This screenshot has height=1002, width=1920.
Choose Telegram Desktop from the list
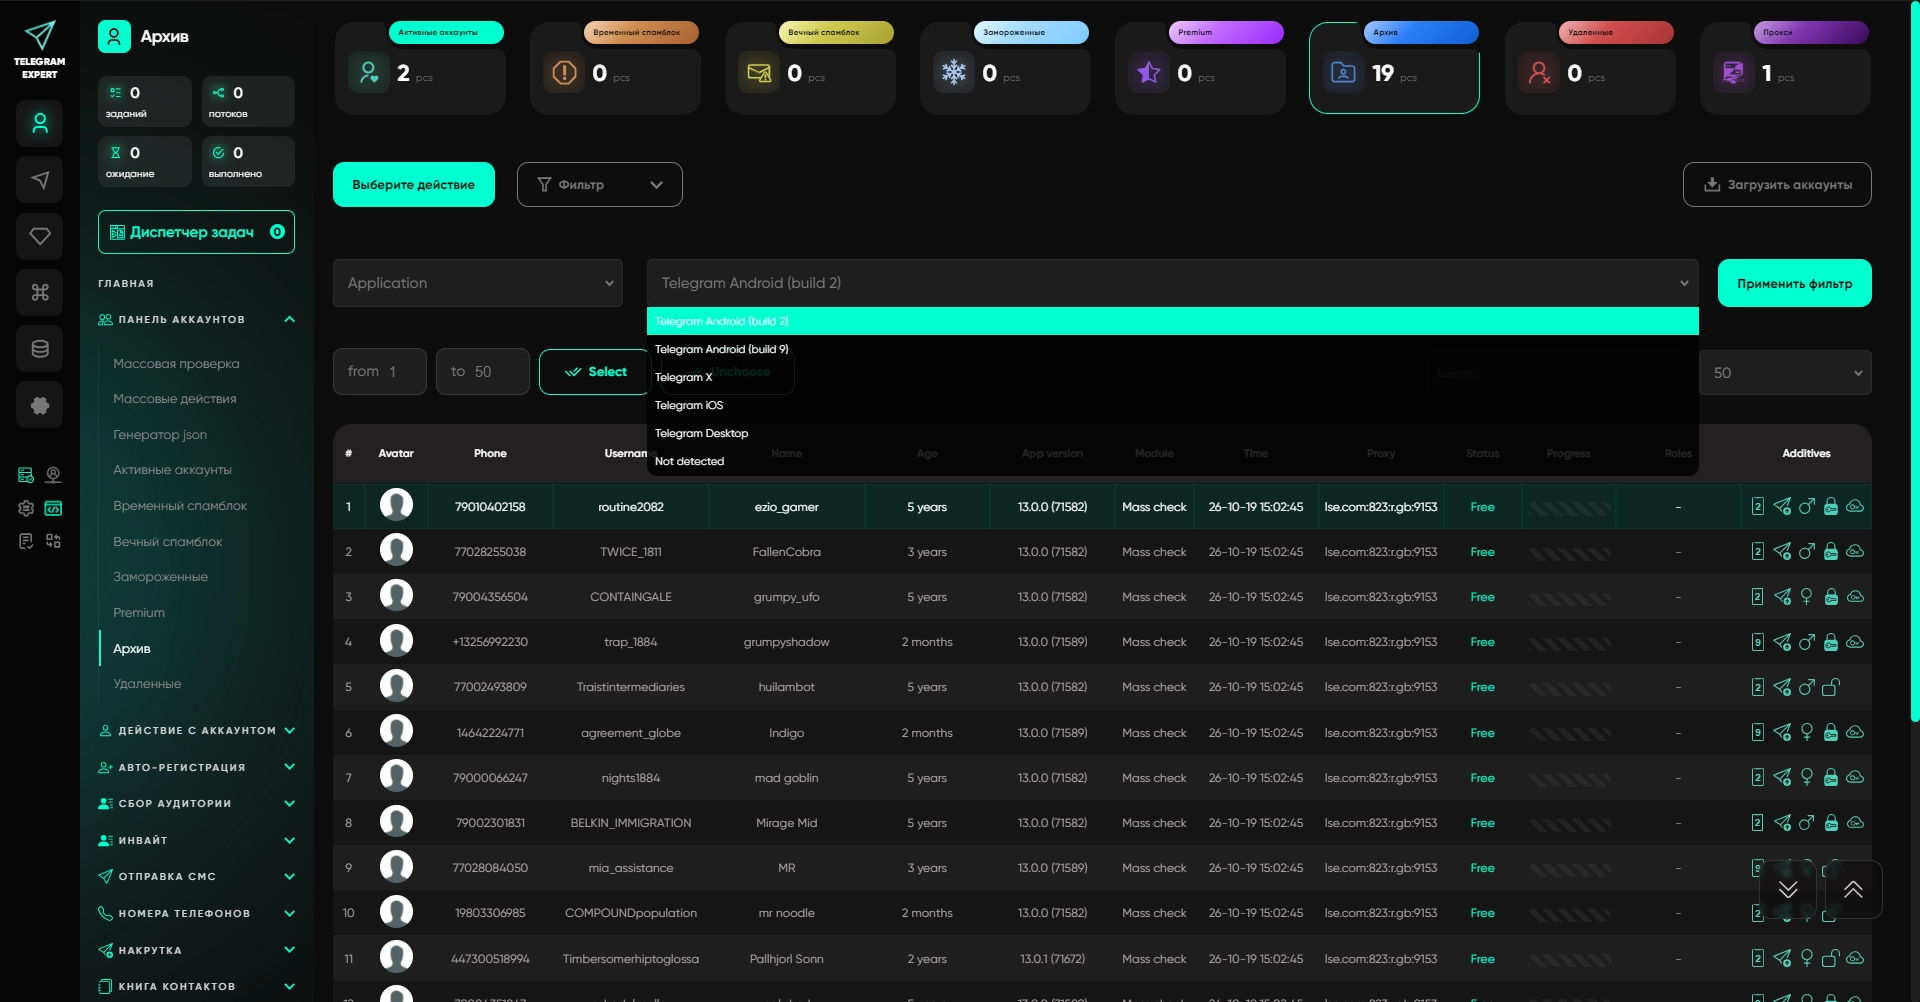pyautogui.click(x=701, y=433)
